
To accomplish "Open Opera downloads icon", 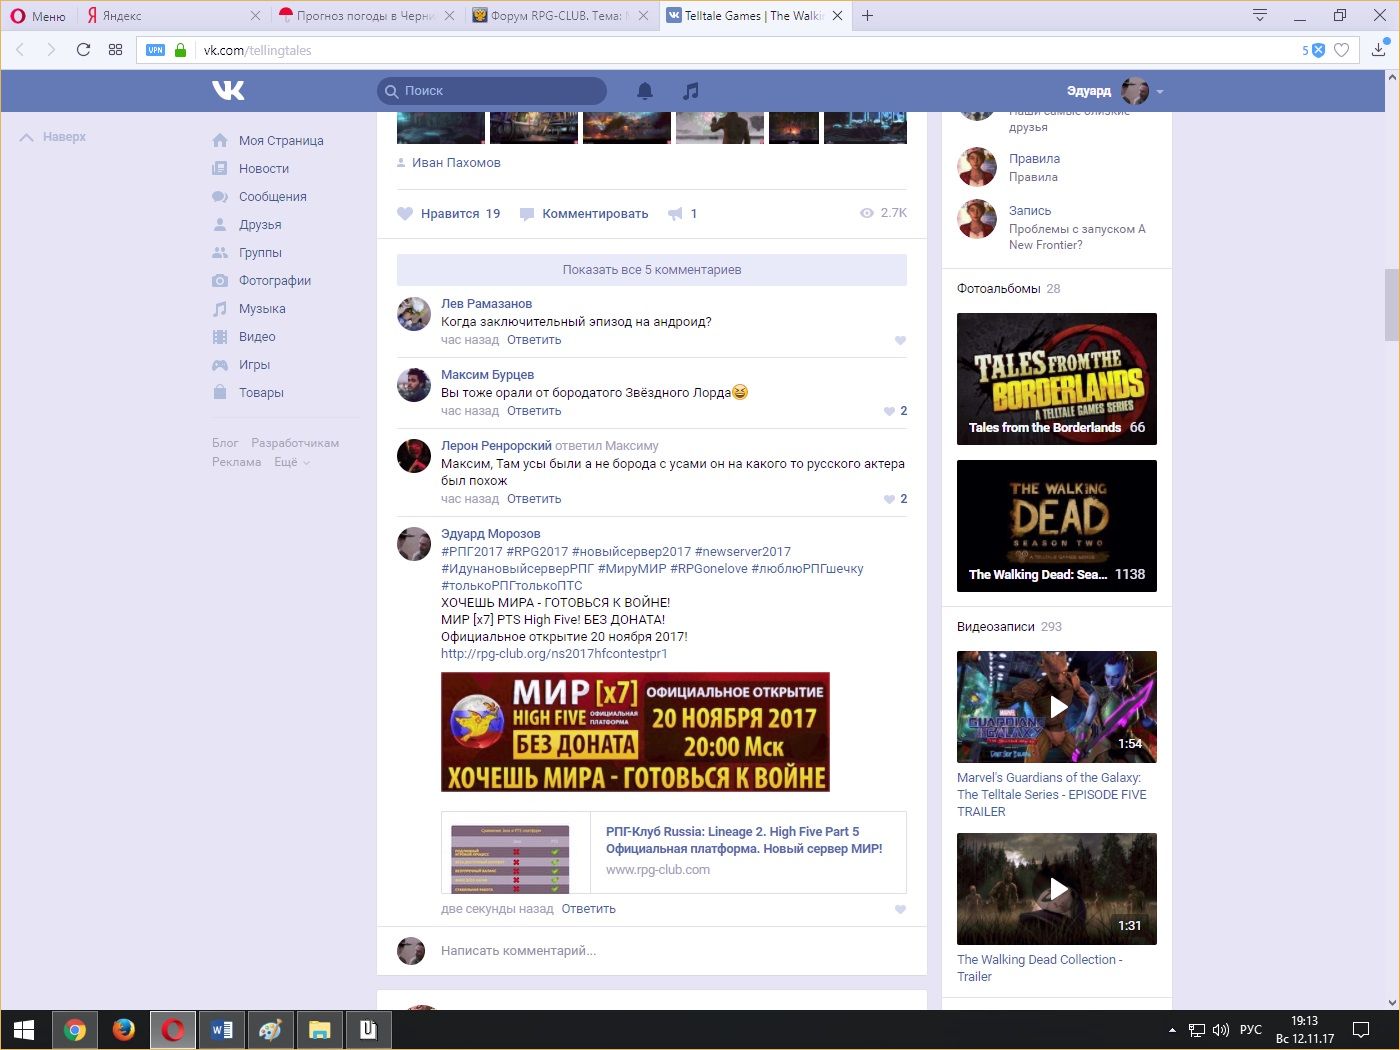I will 1379,50.
